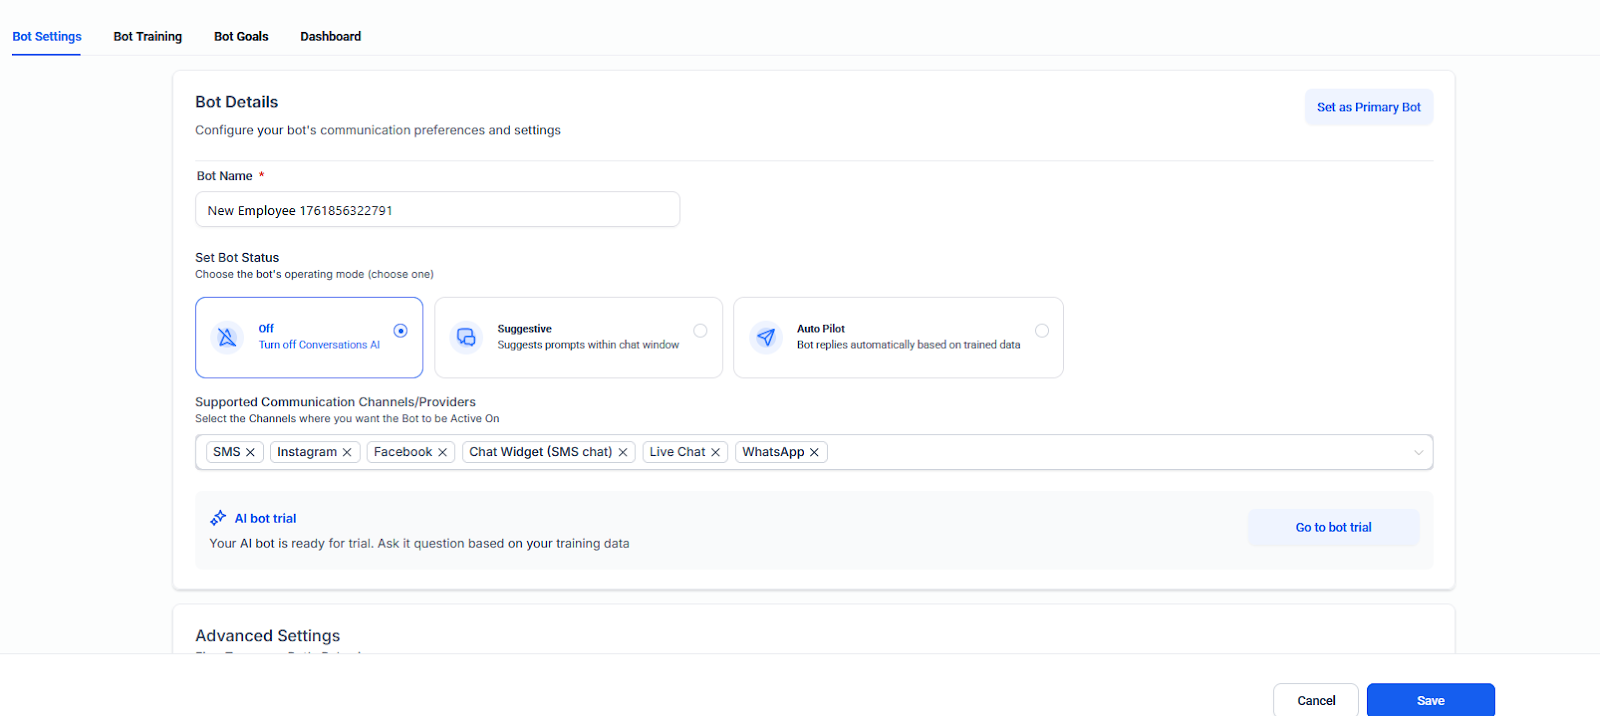Click the Bot Name input field
Screen dimensions: 1600x716
pos(437,210)
